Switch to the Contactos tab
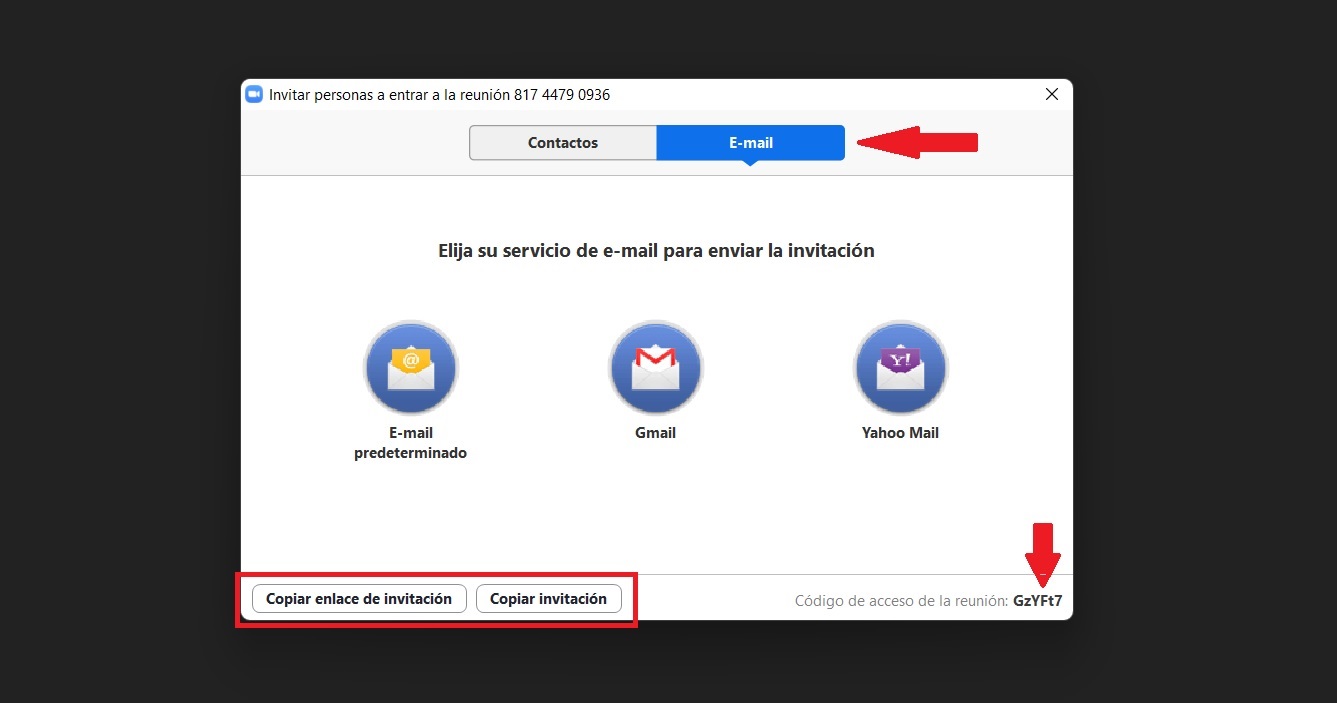 pos(562,142)
